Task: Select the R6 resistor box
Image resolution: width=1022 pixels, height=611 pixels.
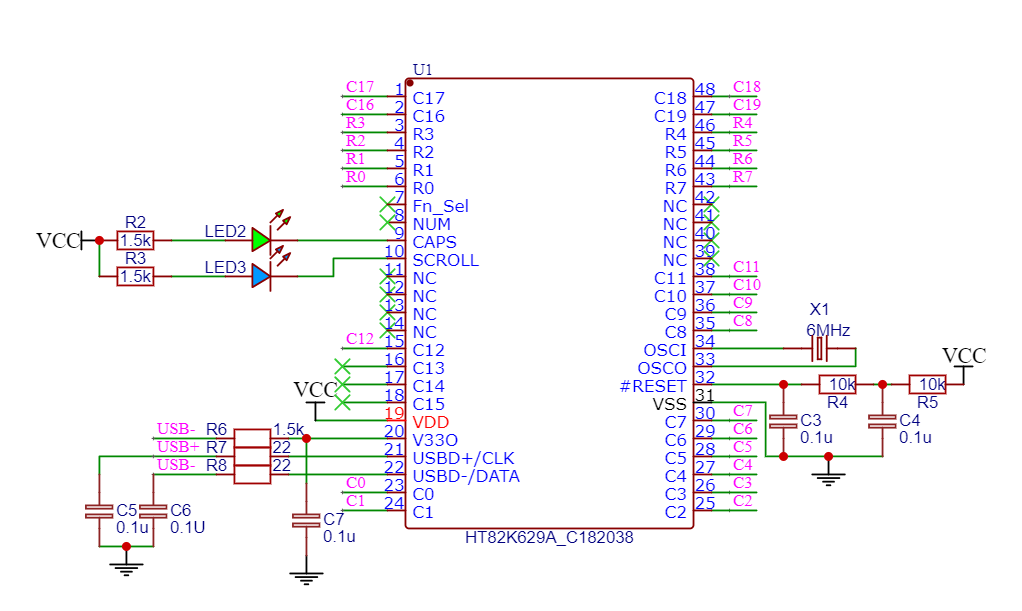Action: [252, 438]
